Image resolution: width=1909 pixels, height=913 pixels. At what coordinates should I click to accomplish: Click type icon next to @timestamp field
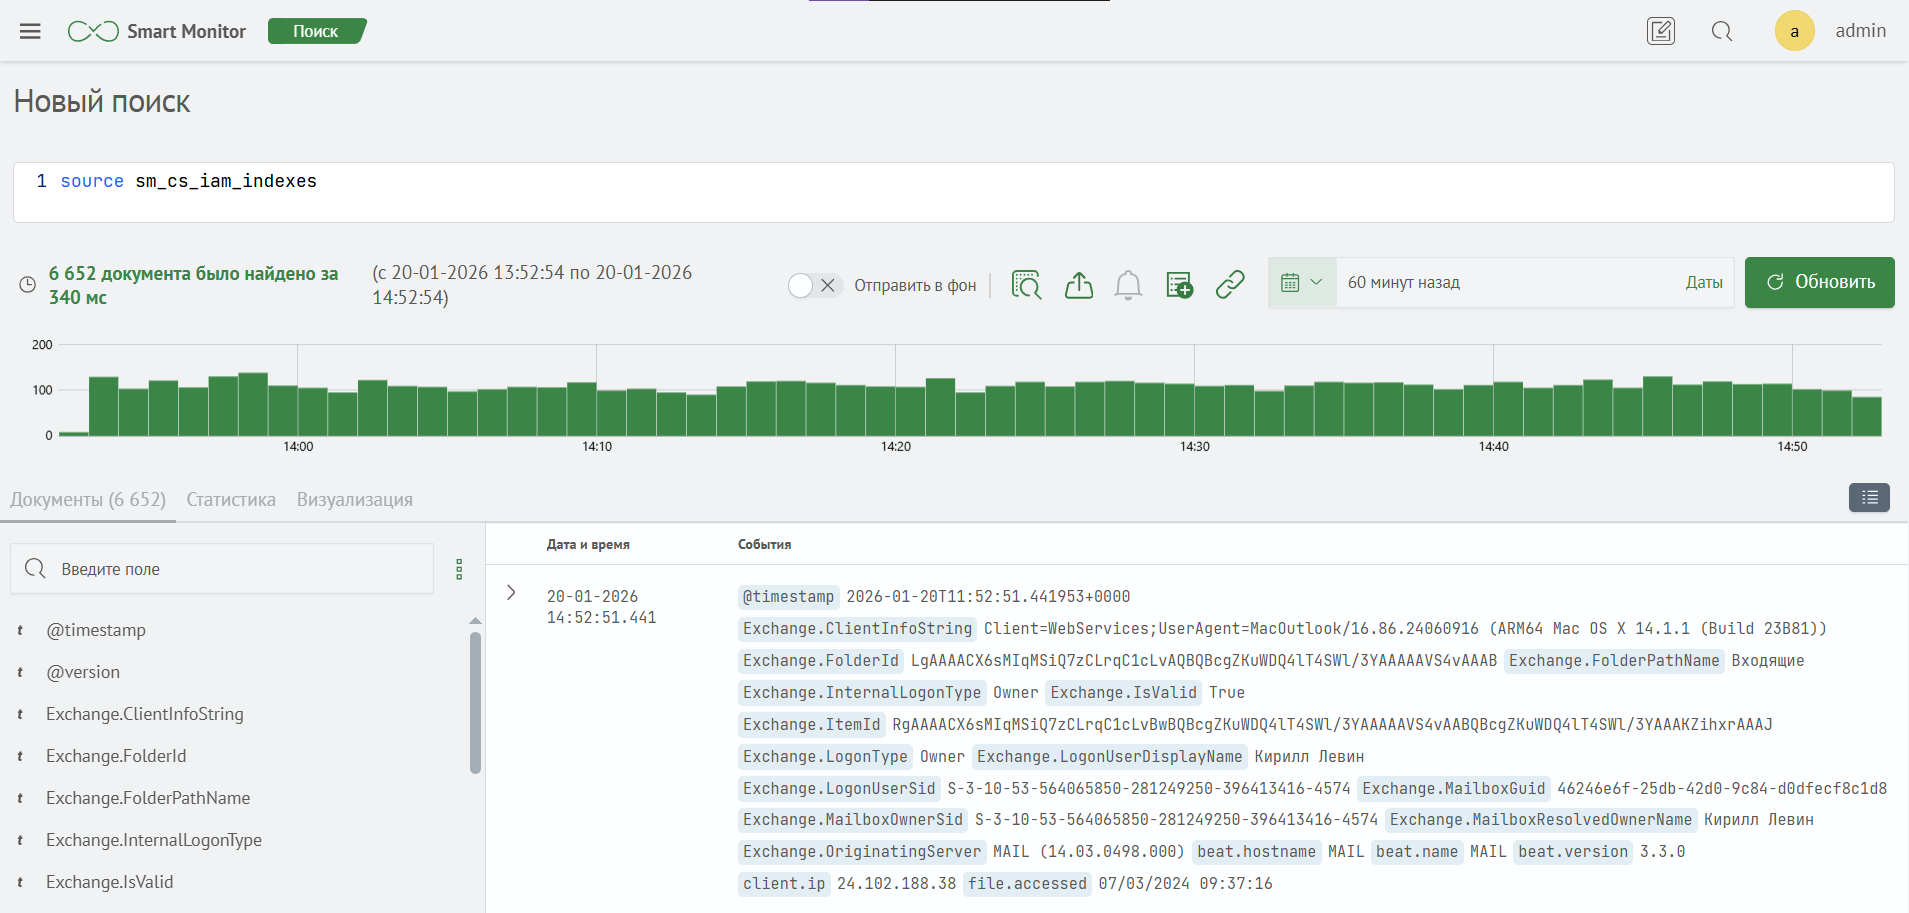20,630
